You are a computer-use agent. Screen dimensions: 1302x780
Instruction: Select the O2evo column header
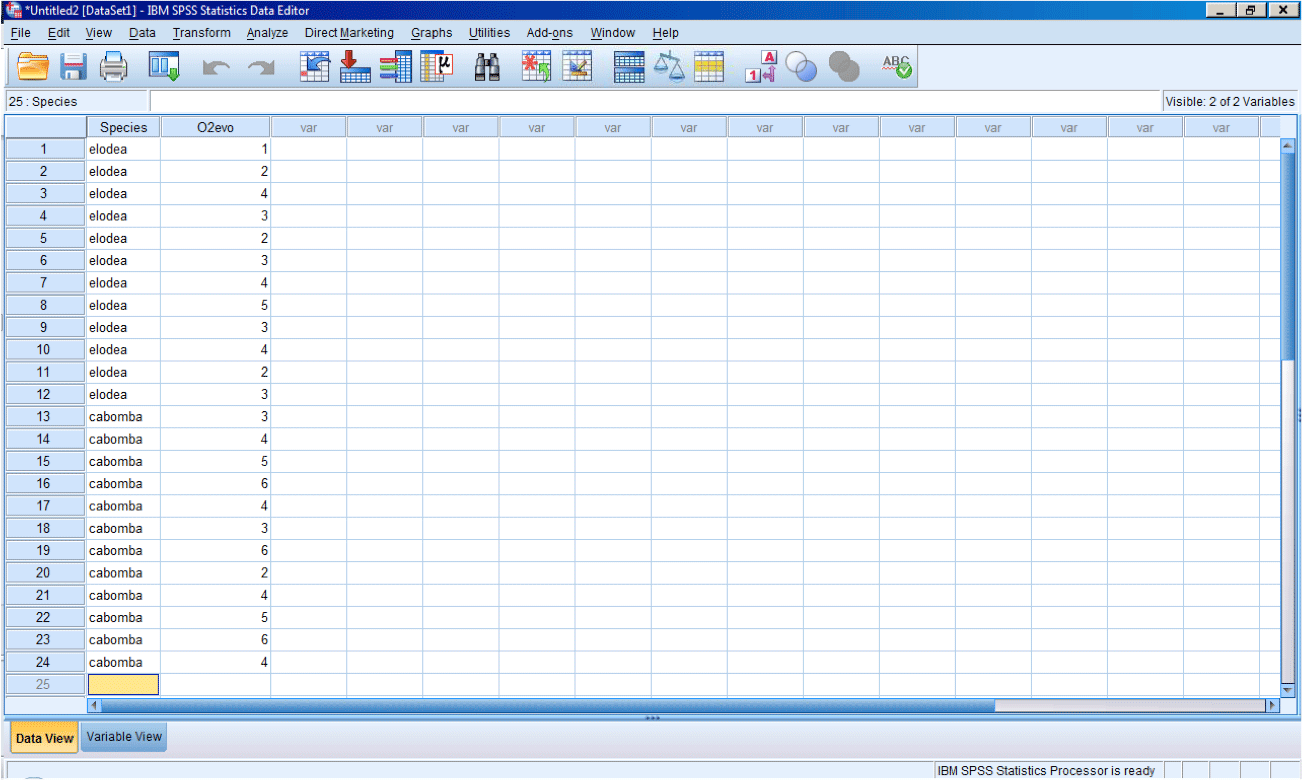[x=215, y=127]
